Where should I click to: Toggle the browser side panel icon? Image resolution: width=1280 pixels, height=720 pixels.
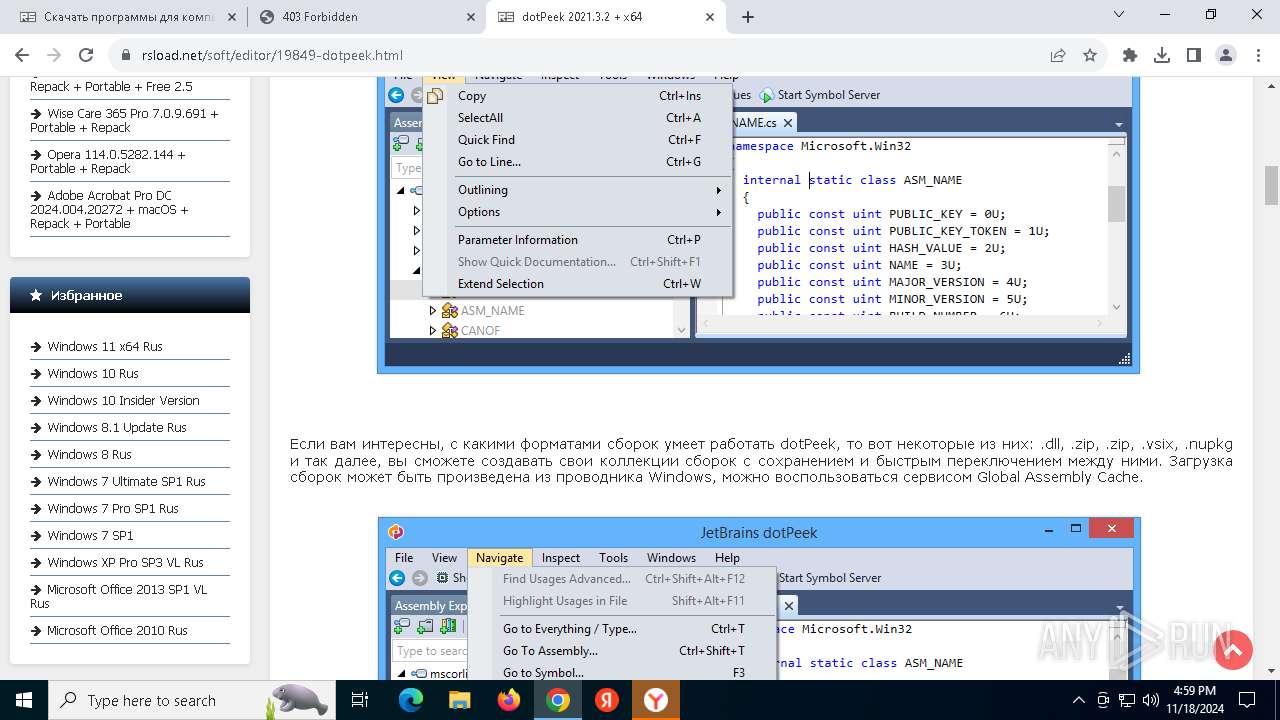(x=1194, y=56)
